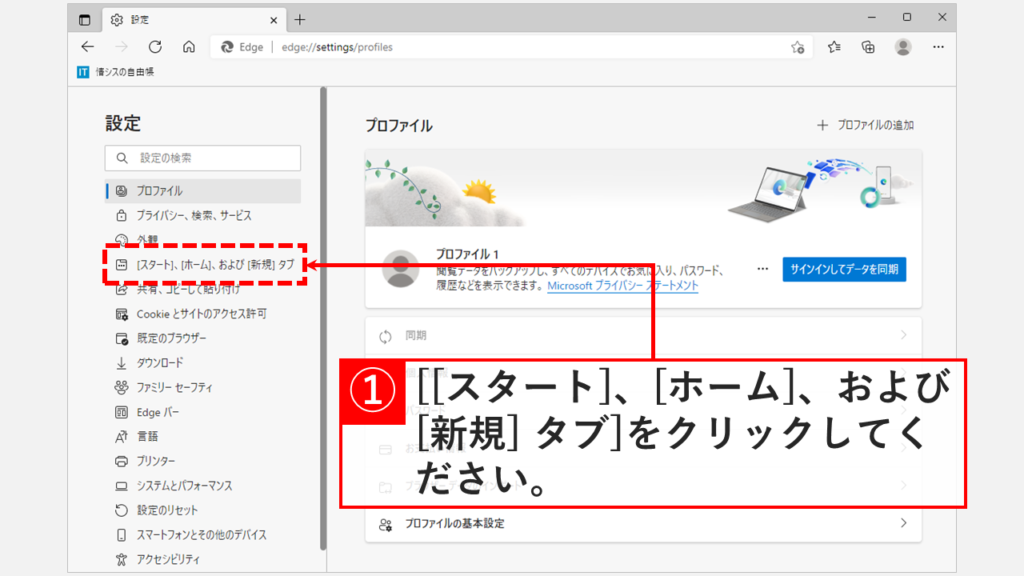The width and height of the screenshot is (1024, 576).
Task: Open the Collections icon in toolbar
Action: pyautogui.click(x=869, y=47)
